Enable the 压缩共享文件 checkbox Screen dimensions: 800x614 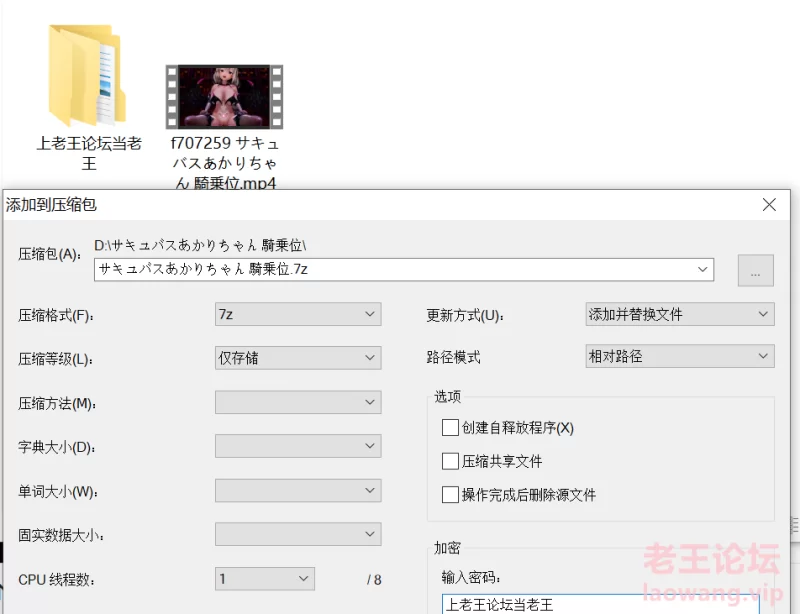[x=450, y=461]
